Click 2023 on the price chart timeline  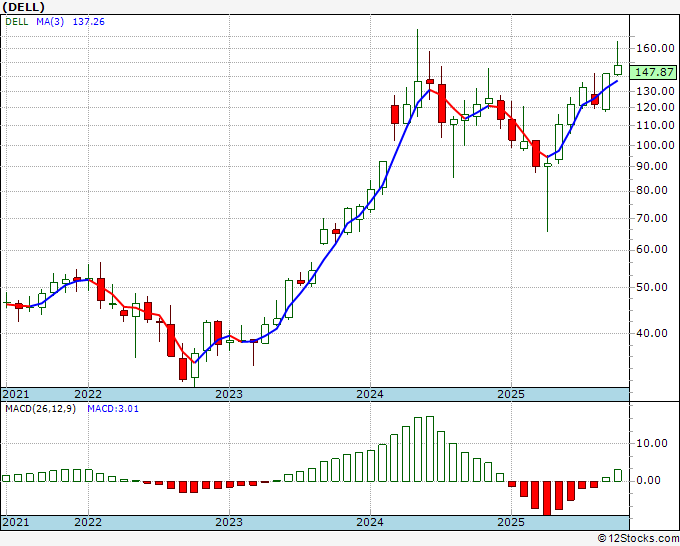(229, 394)
